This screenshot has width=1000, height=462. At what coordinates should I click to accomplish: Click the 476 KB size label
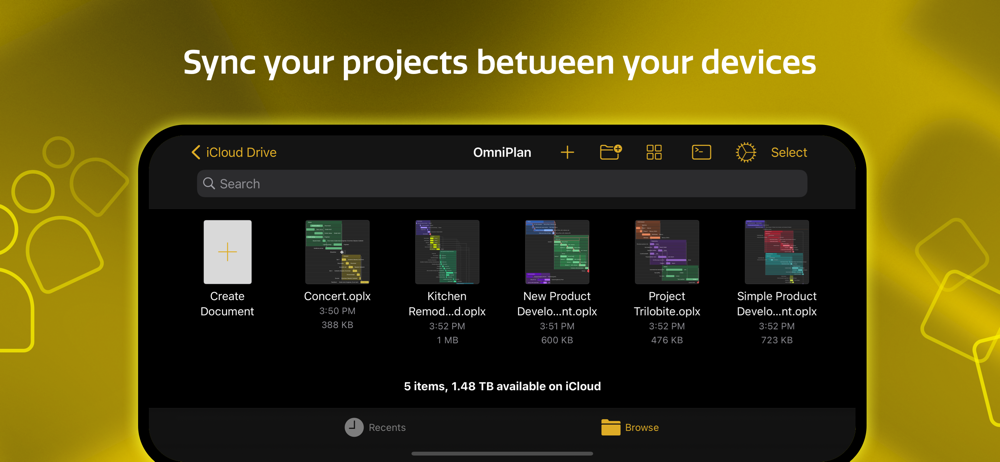(x=667, y=340)
